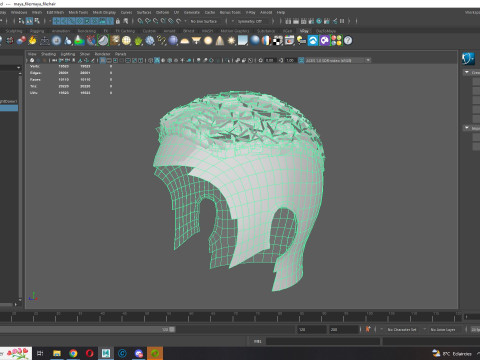
Task: Click the question mark help shelf icon
Action: pyautogui.click(x=348, y=41)
